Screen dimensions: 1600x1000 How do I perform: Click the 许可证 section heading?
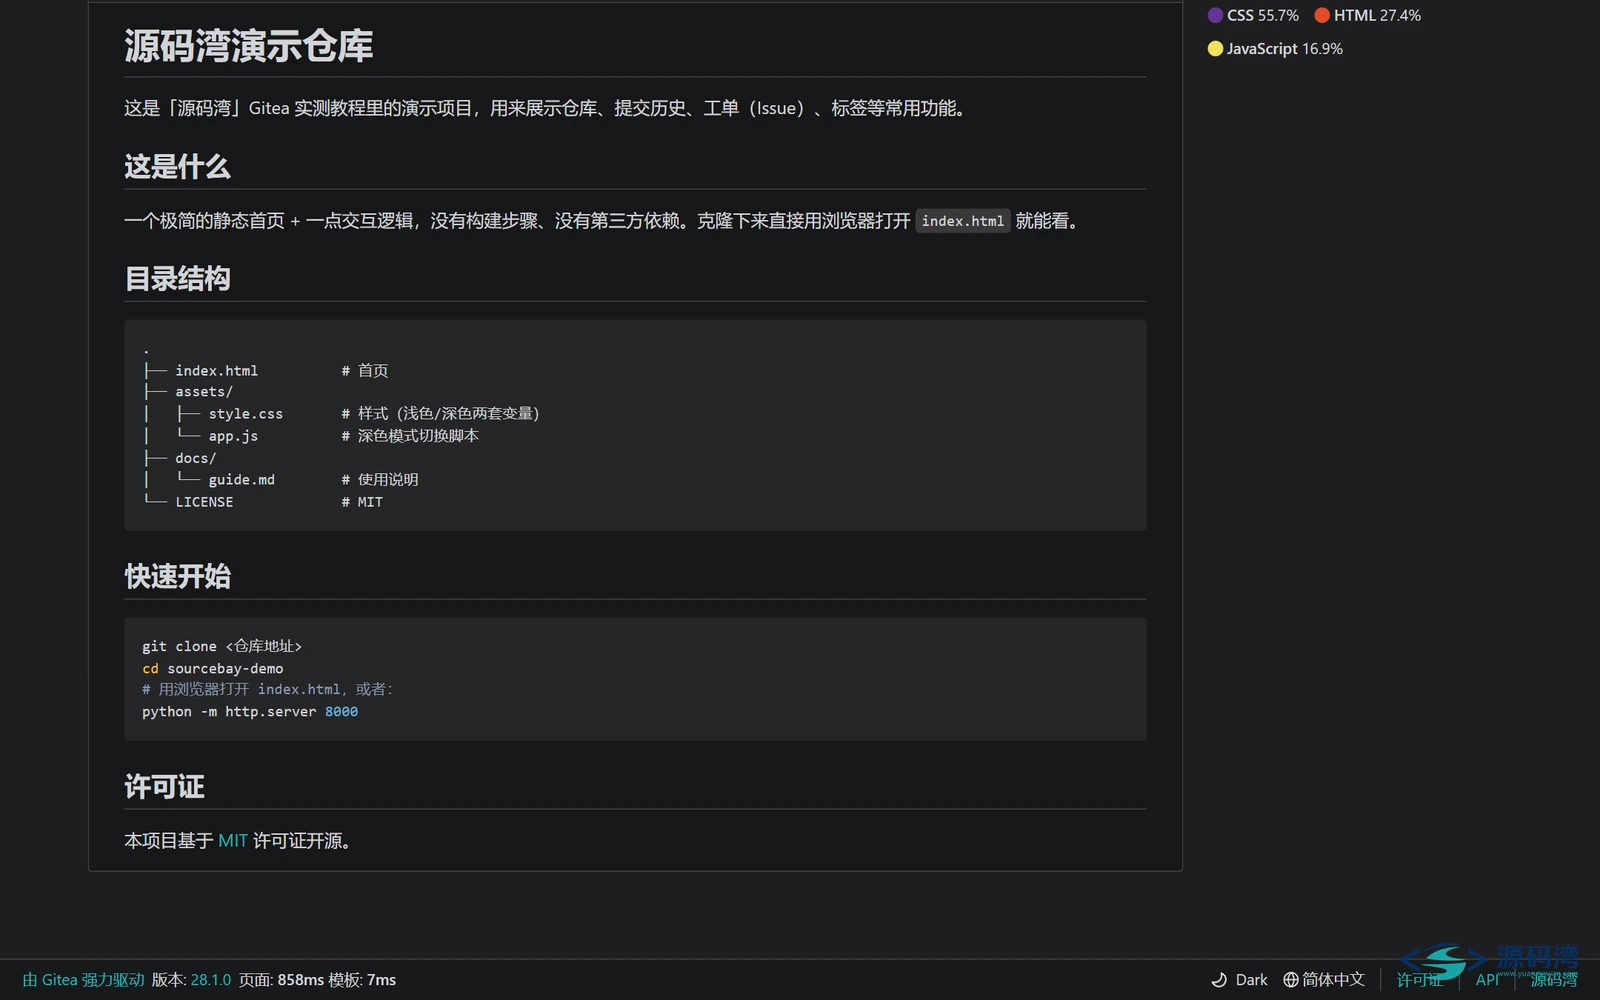point(164,787)
